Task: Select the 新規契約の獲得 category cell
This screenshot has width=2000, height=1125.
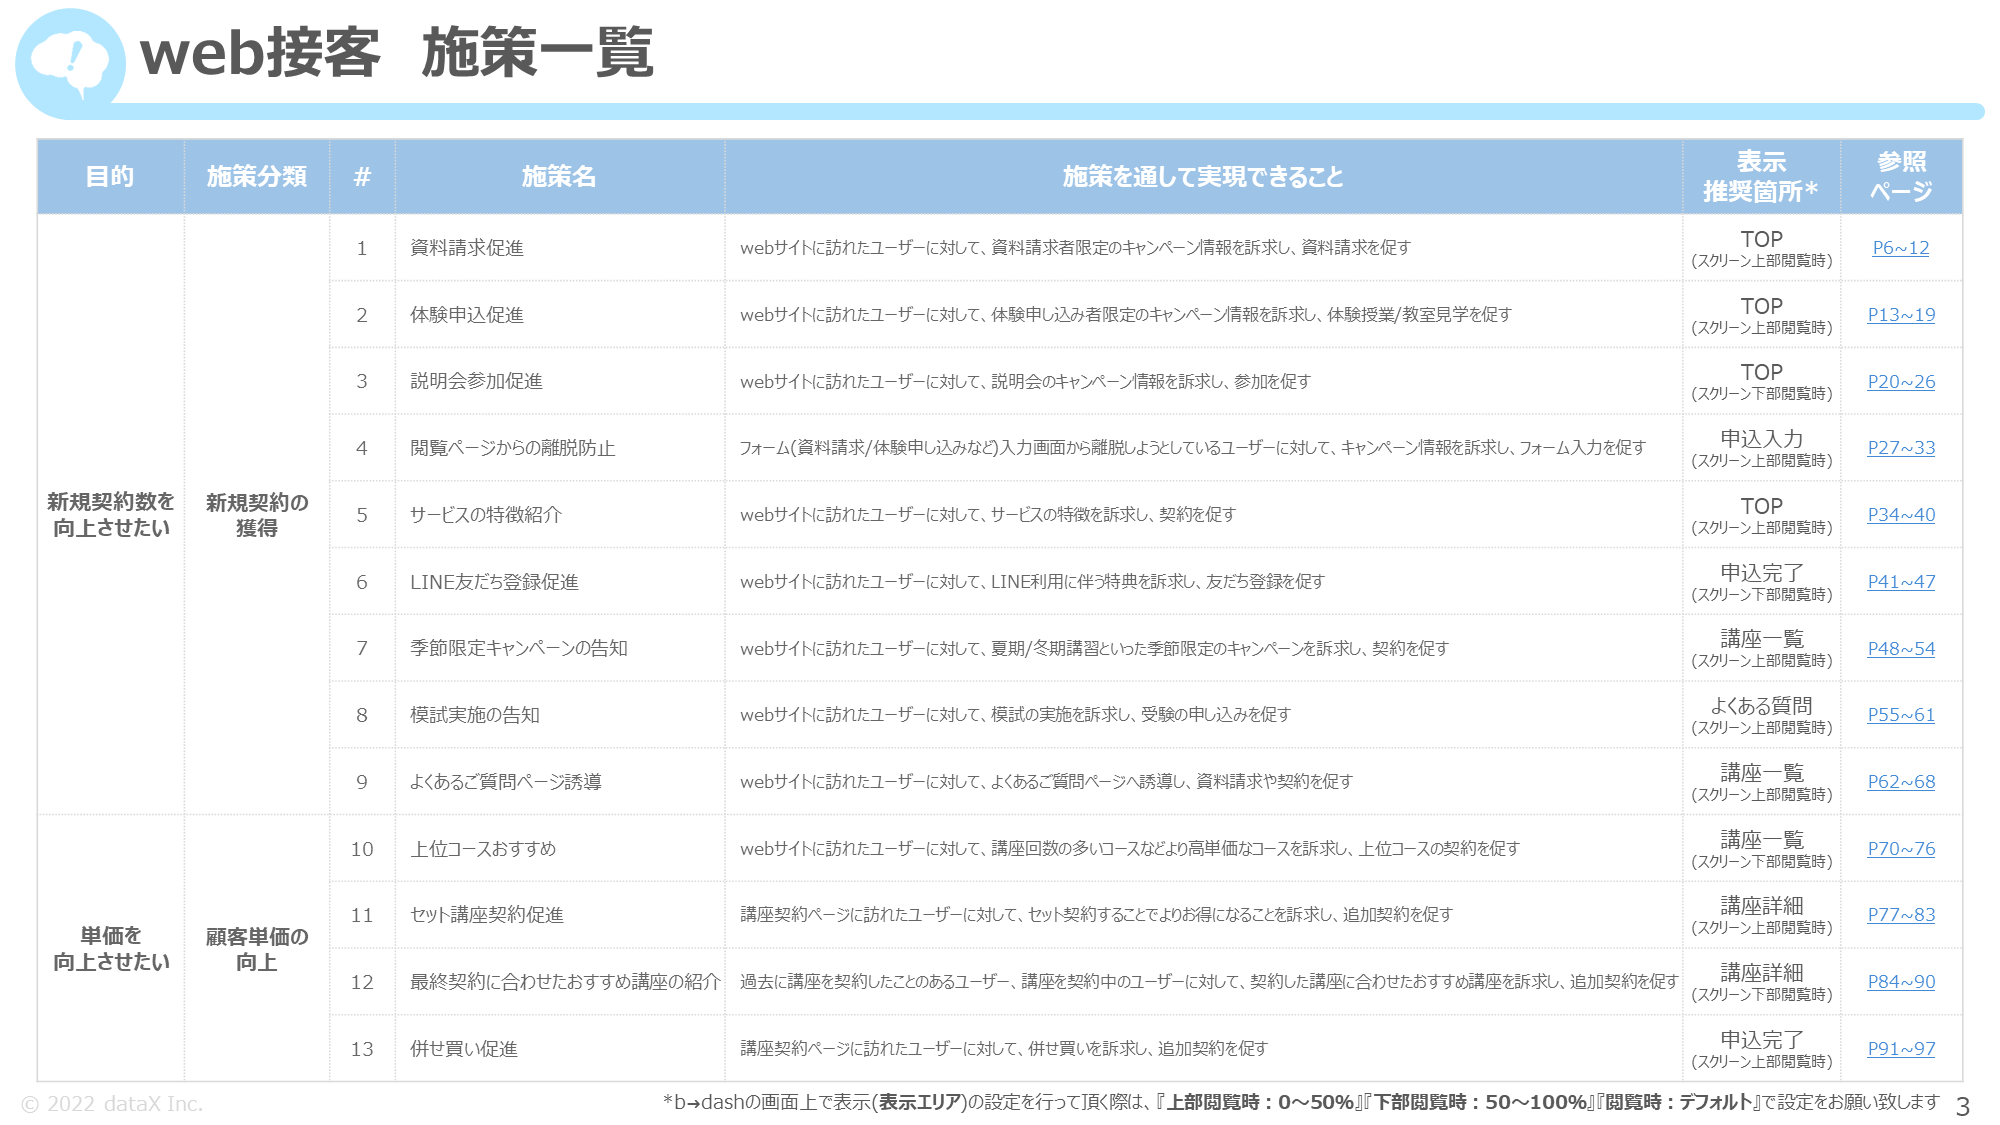Action: click(x=257, y=515)
